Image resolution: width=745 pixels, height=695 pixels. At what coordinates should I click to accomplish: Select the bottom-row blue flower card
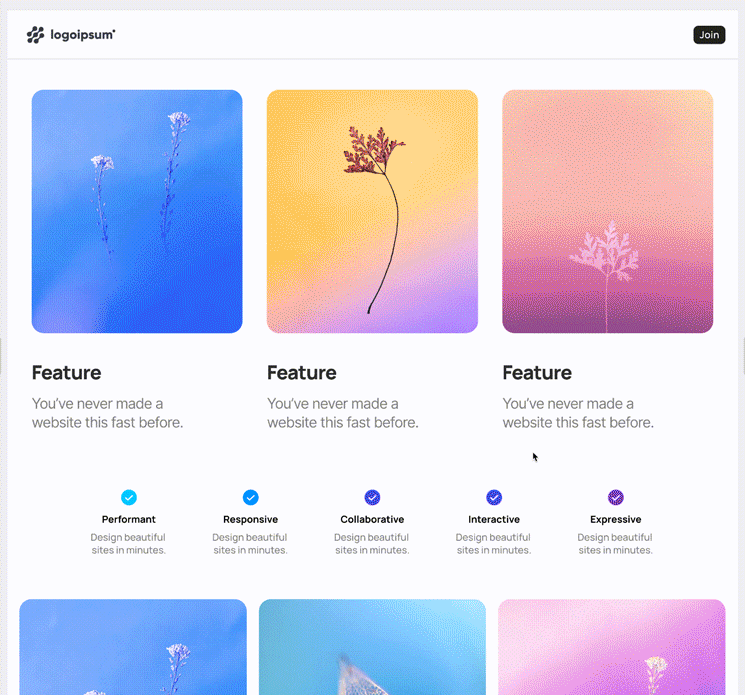pos(133,647)
